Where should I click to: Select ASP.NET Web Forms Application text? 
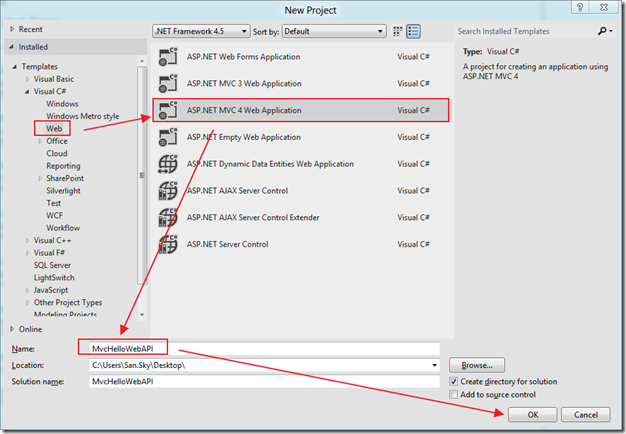click(244, 57)
